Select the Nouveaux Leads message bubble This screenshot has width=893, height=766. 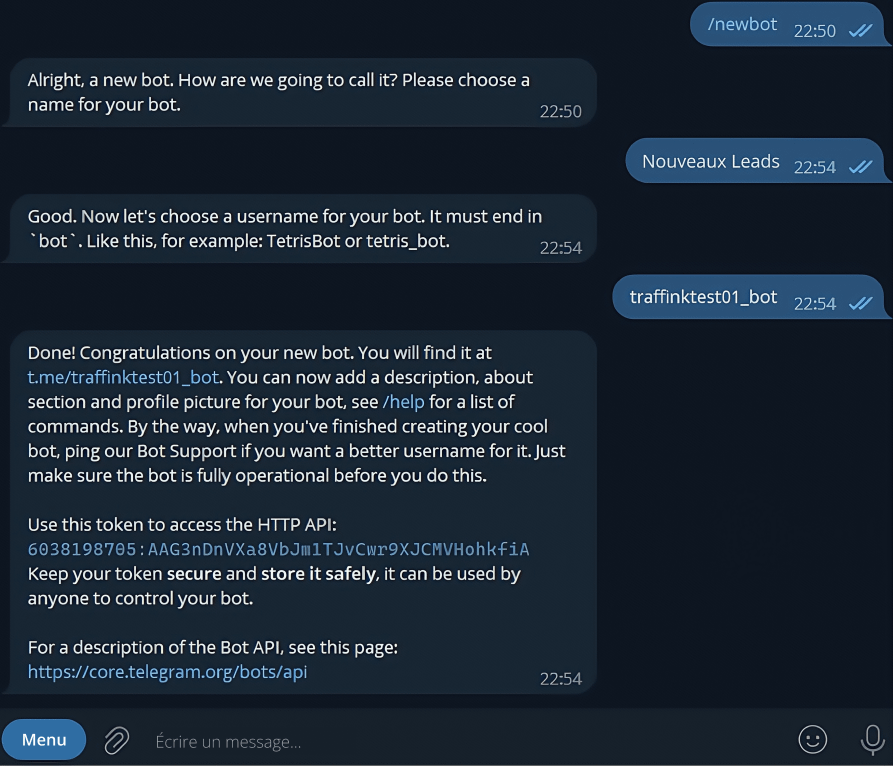(x=710, y=161)
